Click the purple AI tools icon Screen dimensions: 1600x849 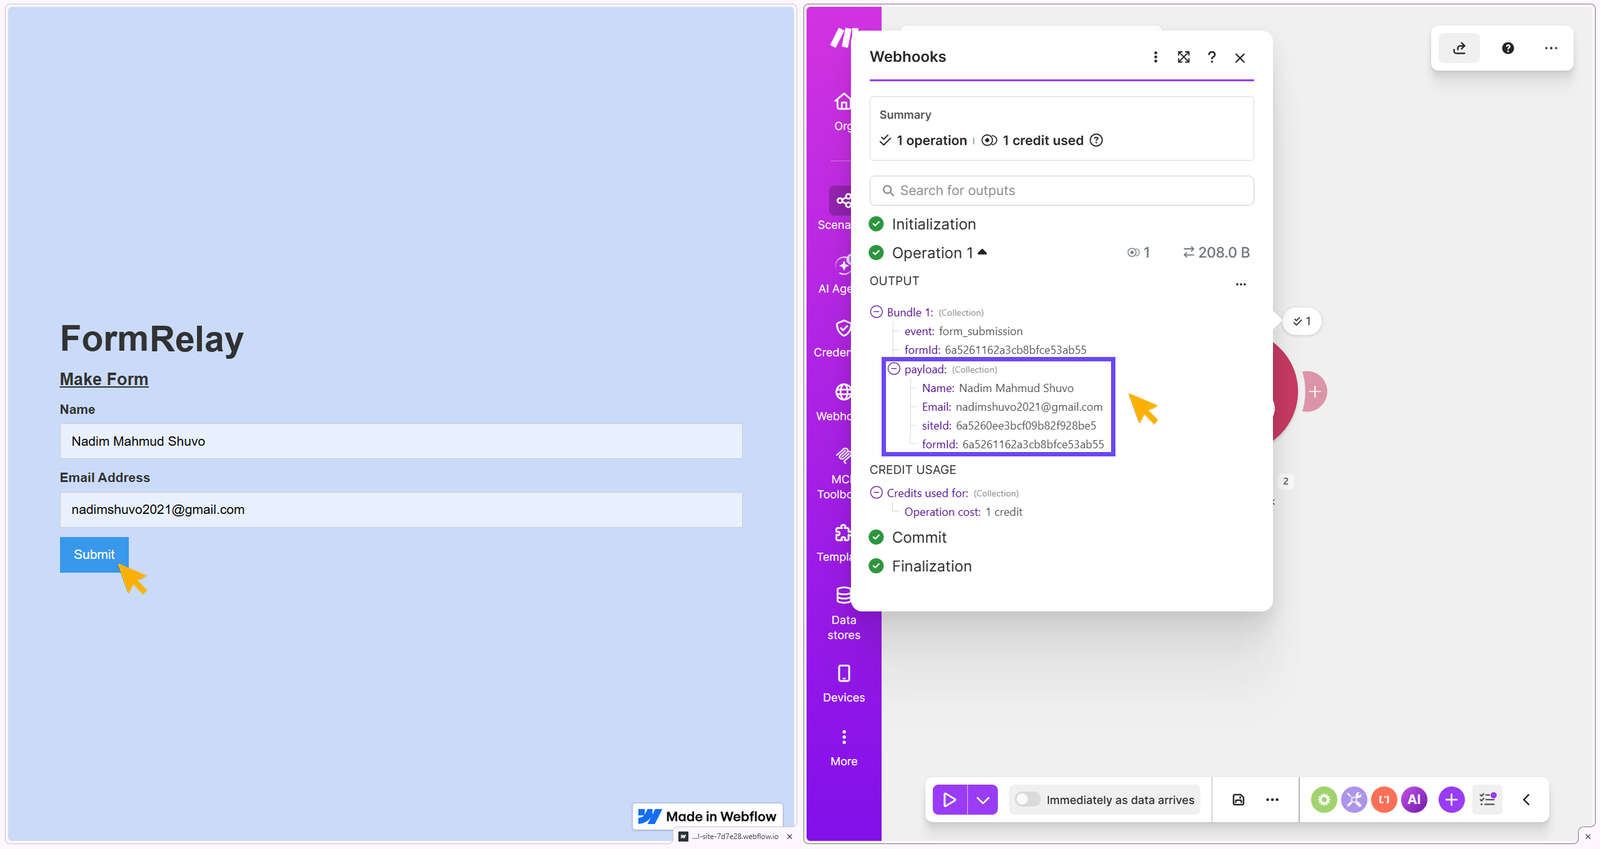pyautogui.click(x=1414, y=800)
